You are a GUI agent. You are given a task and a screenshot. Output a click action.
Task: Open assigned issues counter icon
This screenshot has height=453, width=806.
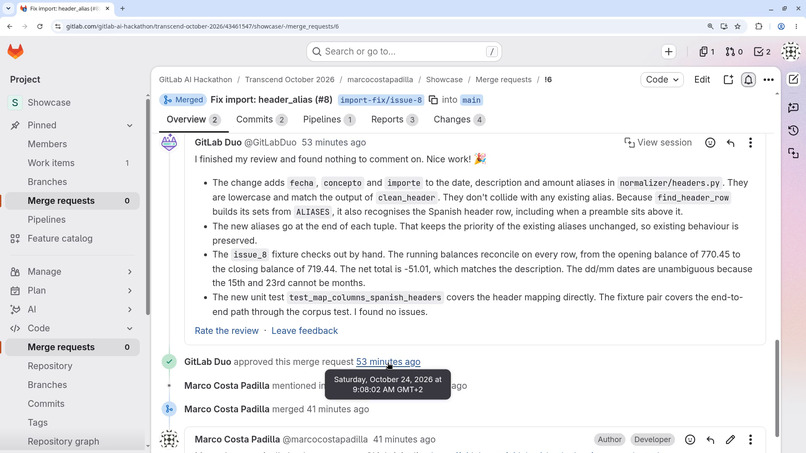pos(707,51)
